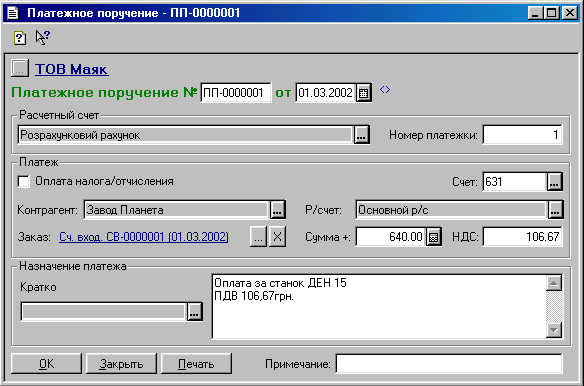Click the Закрыть button

click(x=121, y=363)
